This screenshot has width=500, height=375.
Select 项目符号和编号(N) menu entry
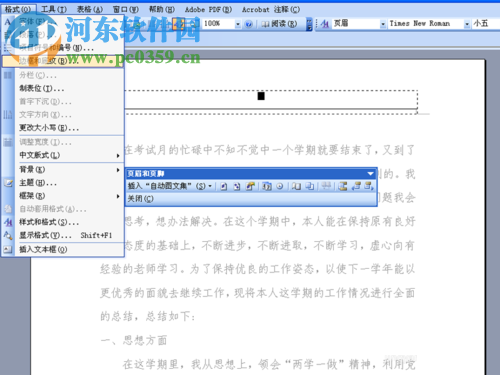[63, 48]
